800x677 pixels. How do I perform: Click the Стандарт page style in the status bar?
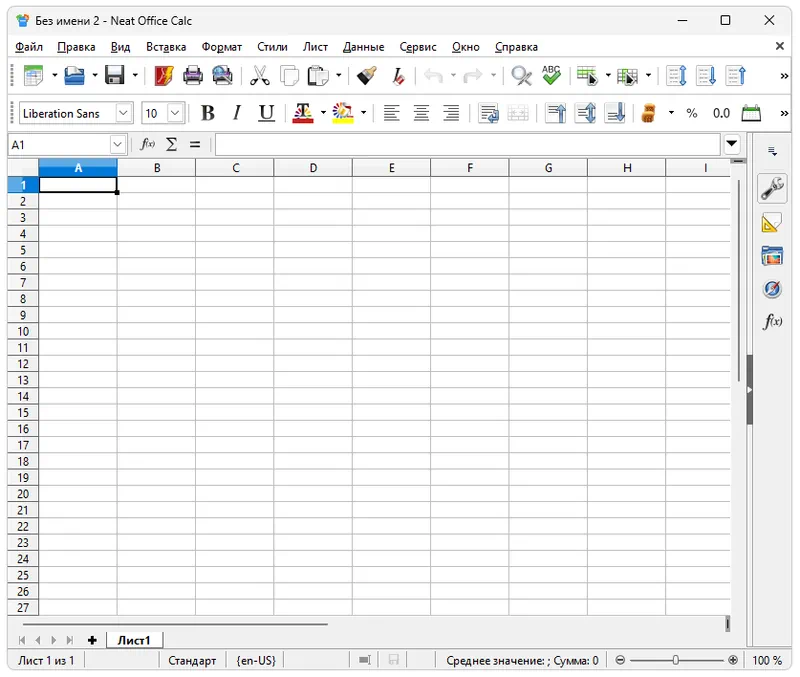[192, 661]
